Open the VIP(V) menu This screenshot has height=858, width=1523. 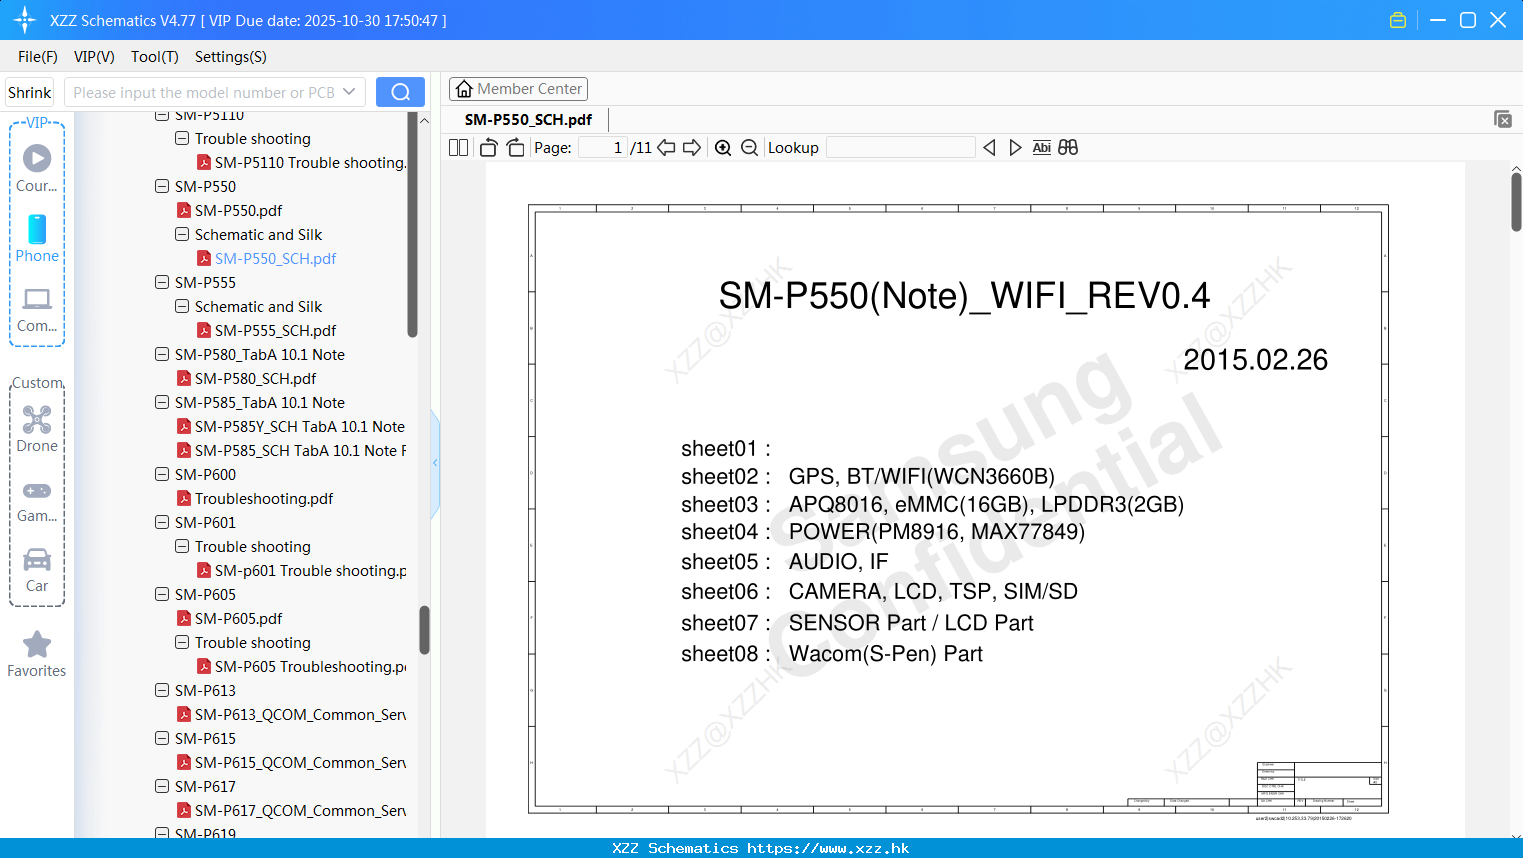click(x=94, y=57)
